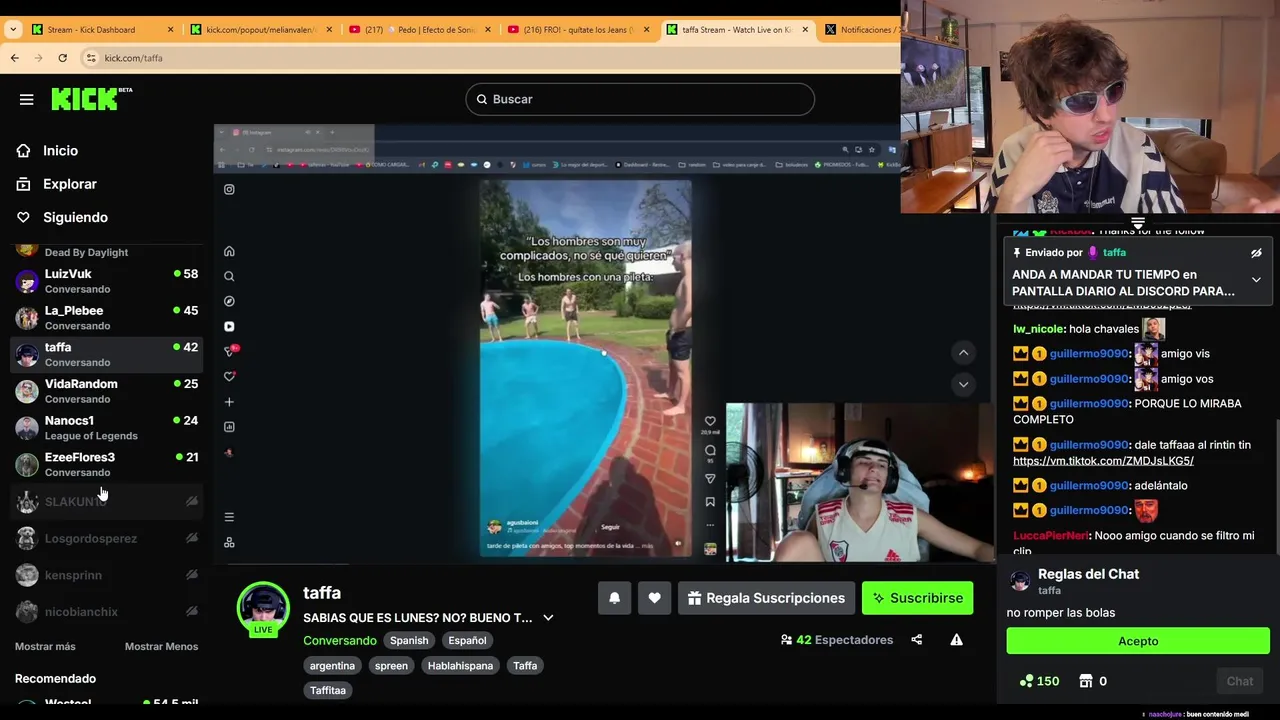The image size is (1280, 720).
Task: Click the share icon near Espectadores
Action: point(917,640)
